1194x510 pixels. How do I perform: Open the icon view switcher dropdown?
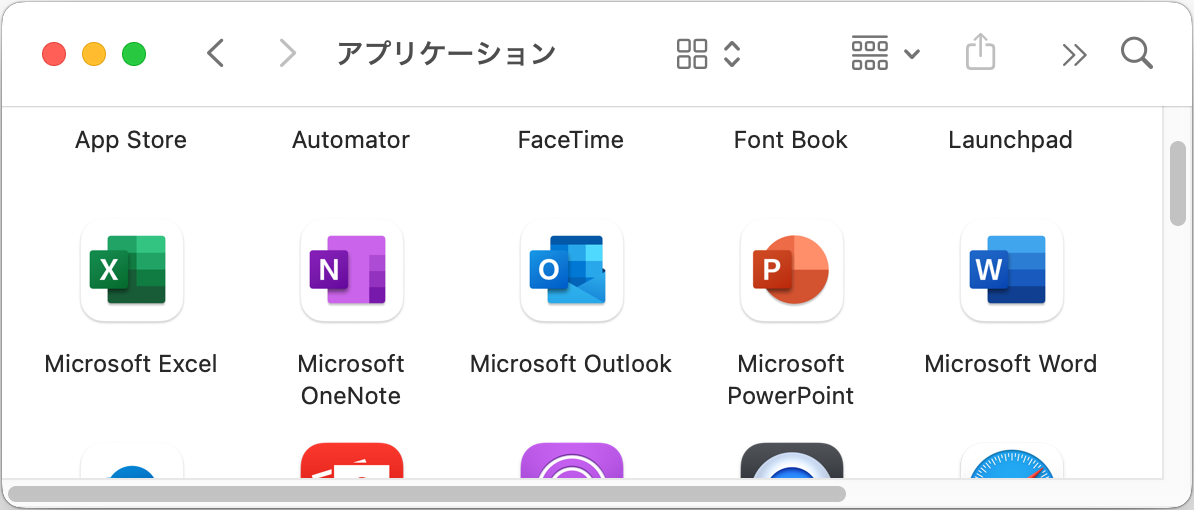click(x=708, y=53)
